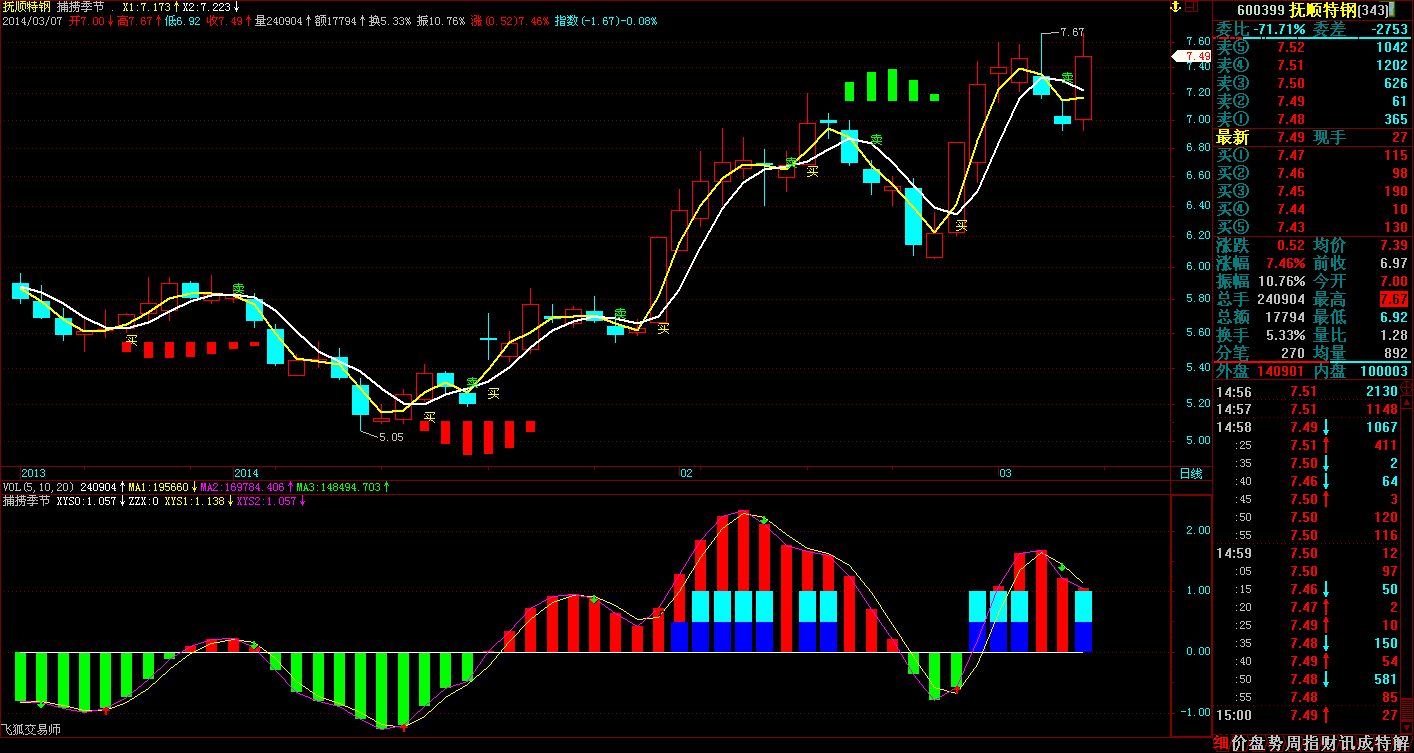Click the VOL(5,10,20) indicator label
The width and height of the screenshot is (1414, 753).
38,487
